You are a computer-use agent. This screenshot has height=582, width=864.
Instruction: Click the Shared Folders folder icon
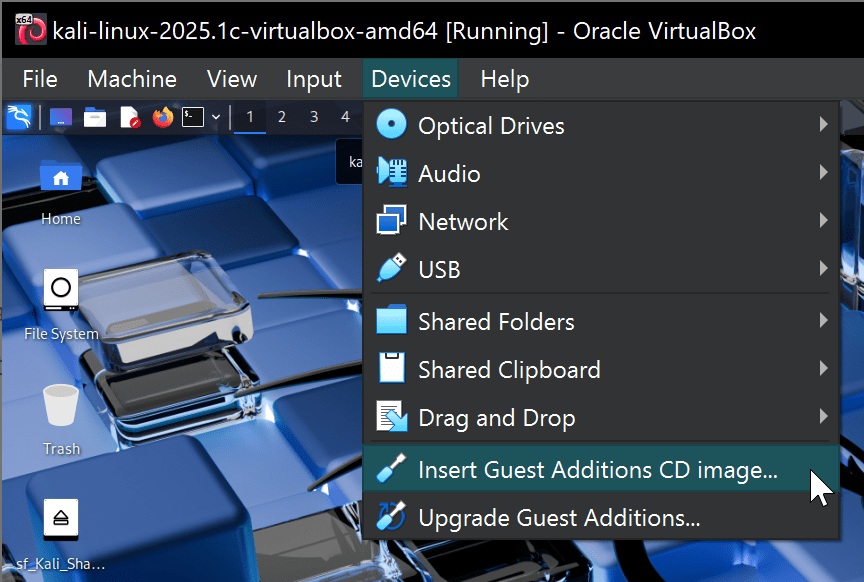click(x=392, y=320)
